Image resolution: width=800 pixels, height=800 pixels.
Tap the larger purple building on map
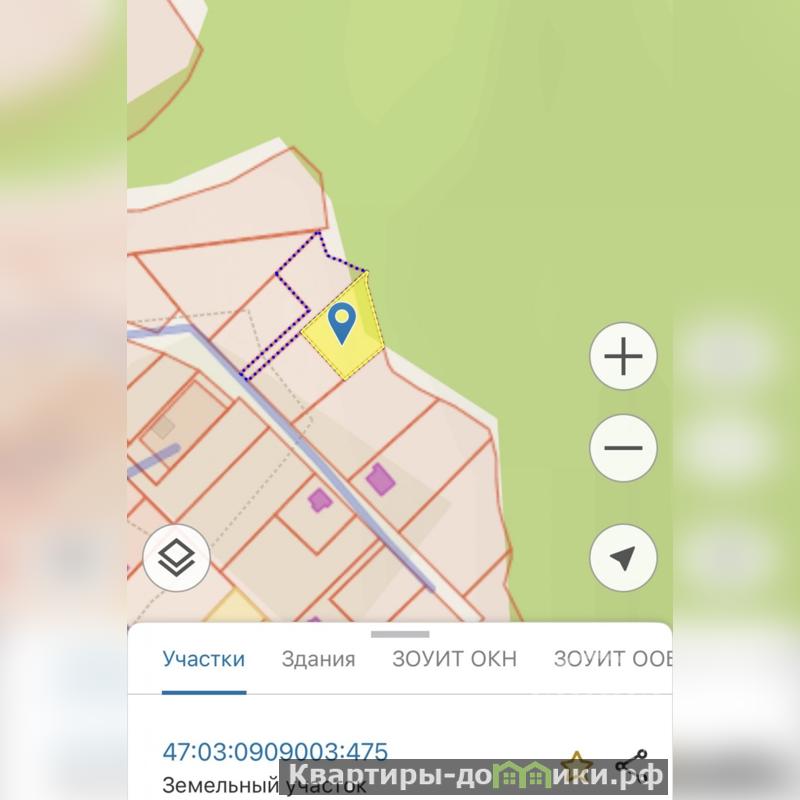click(x=380, y=480)
